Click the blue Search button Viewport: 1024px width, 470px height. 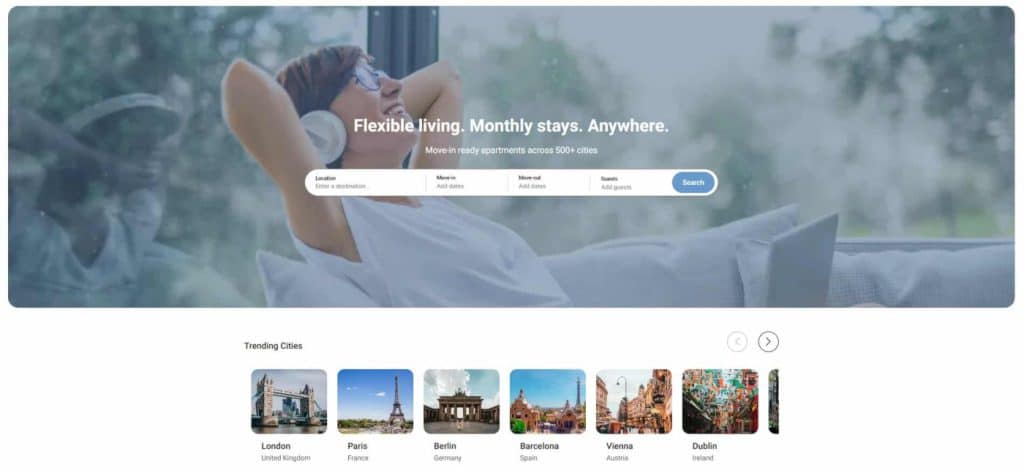pos(693,183)
